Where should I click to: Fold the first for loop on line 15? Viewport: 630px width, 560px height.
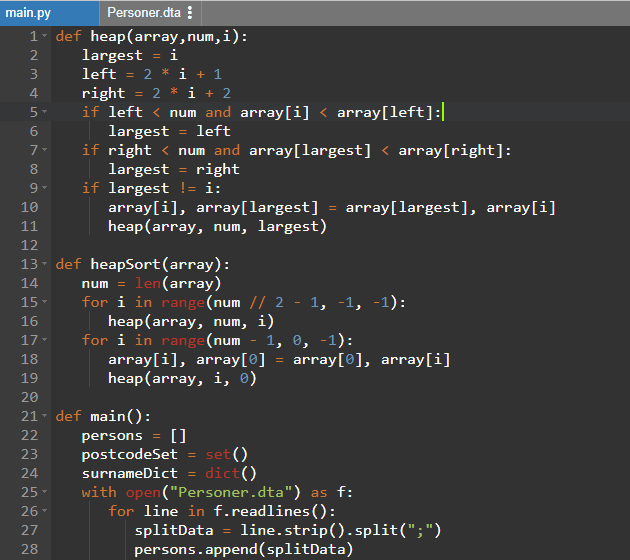pyautogui.click(x=44, y=302)
